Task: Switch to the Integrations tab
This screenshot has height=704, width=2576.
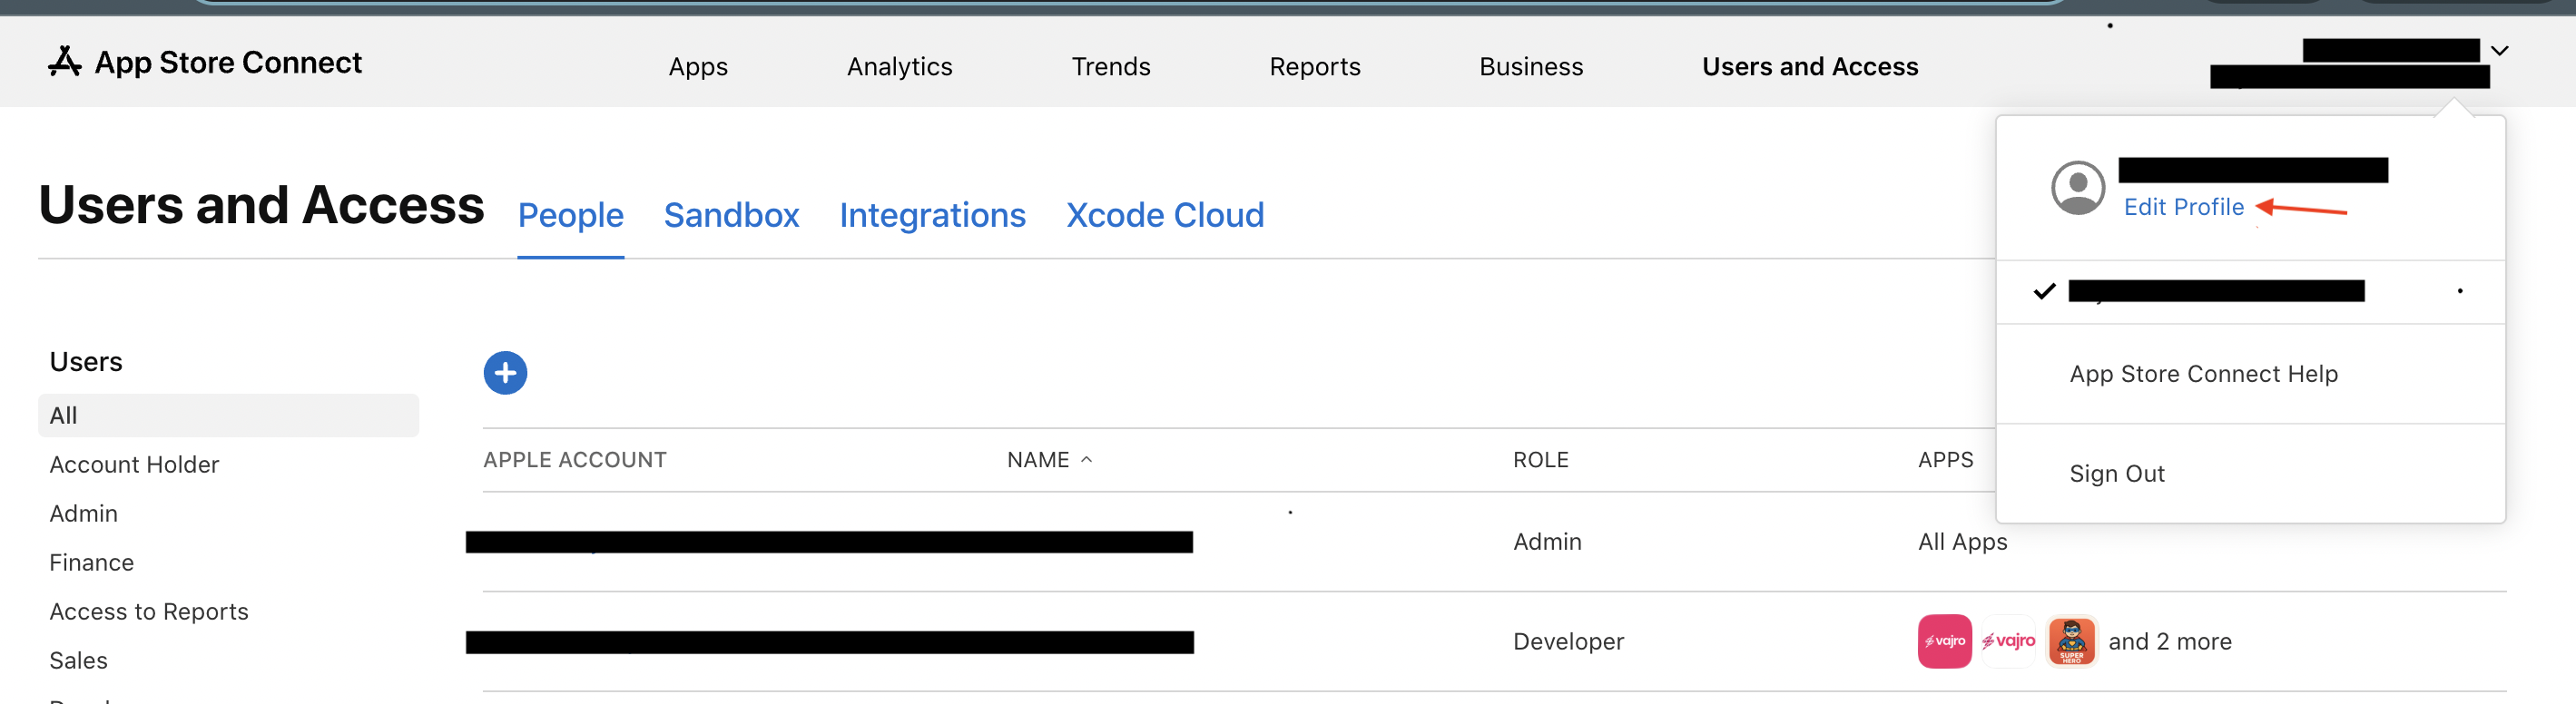Action: coord(932,215)
